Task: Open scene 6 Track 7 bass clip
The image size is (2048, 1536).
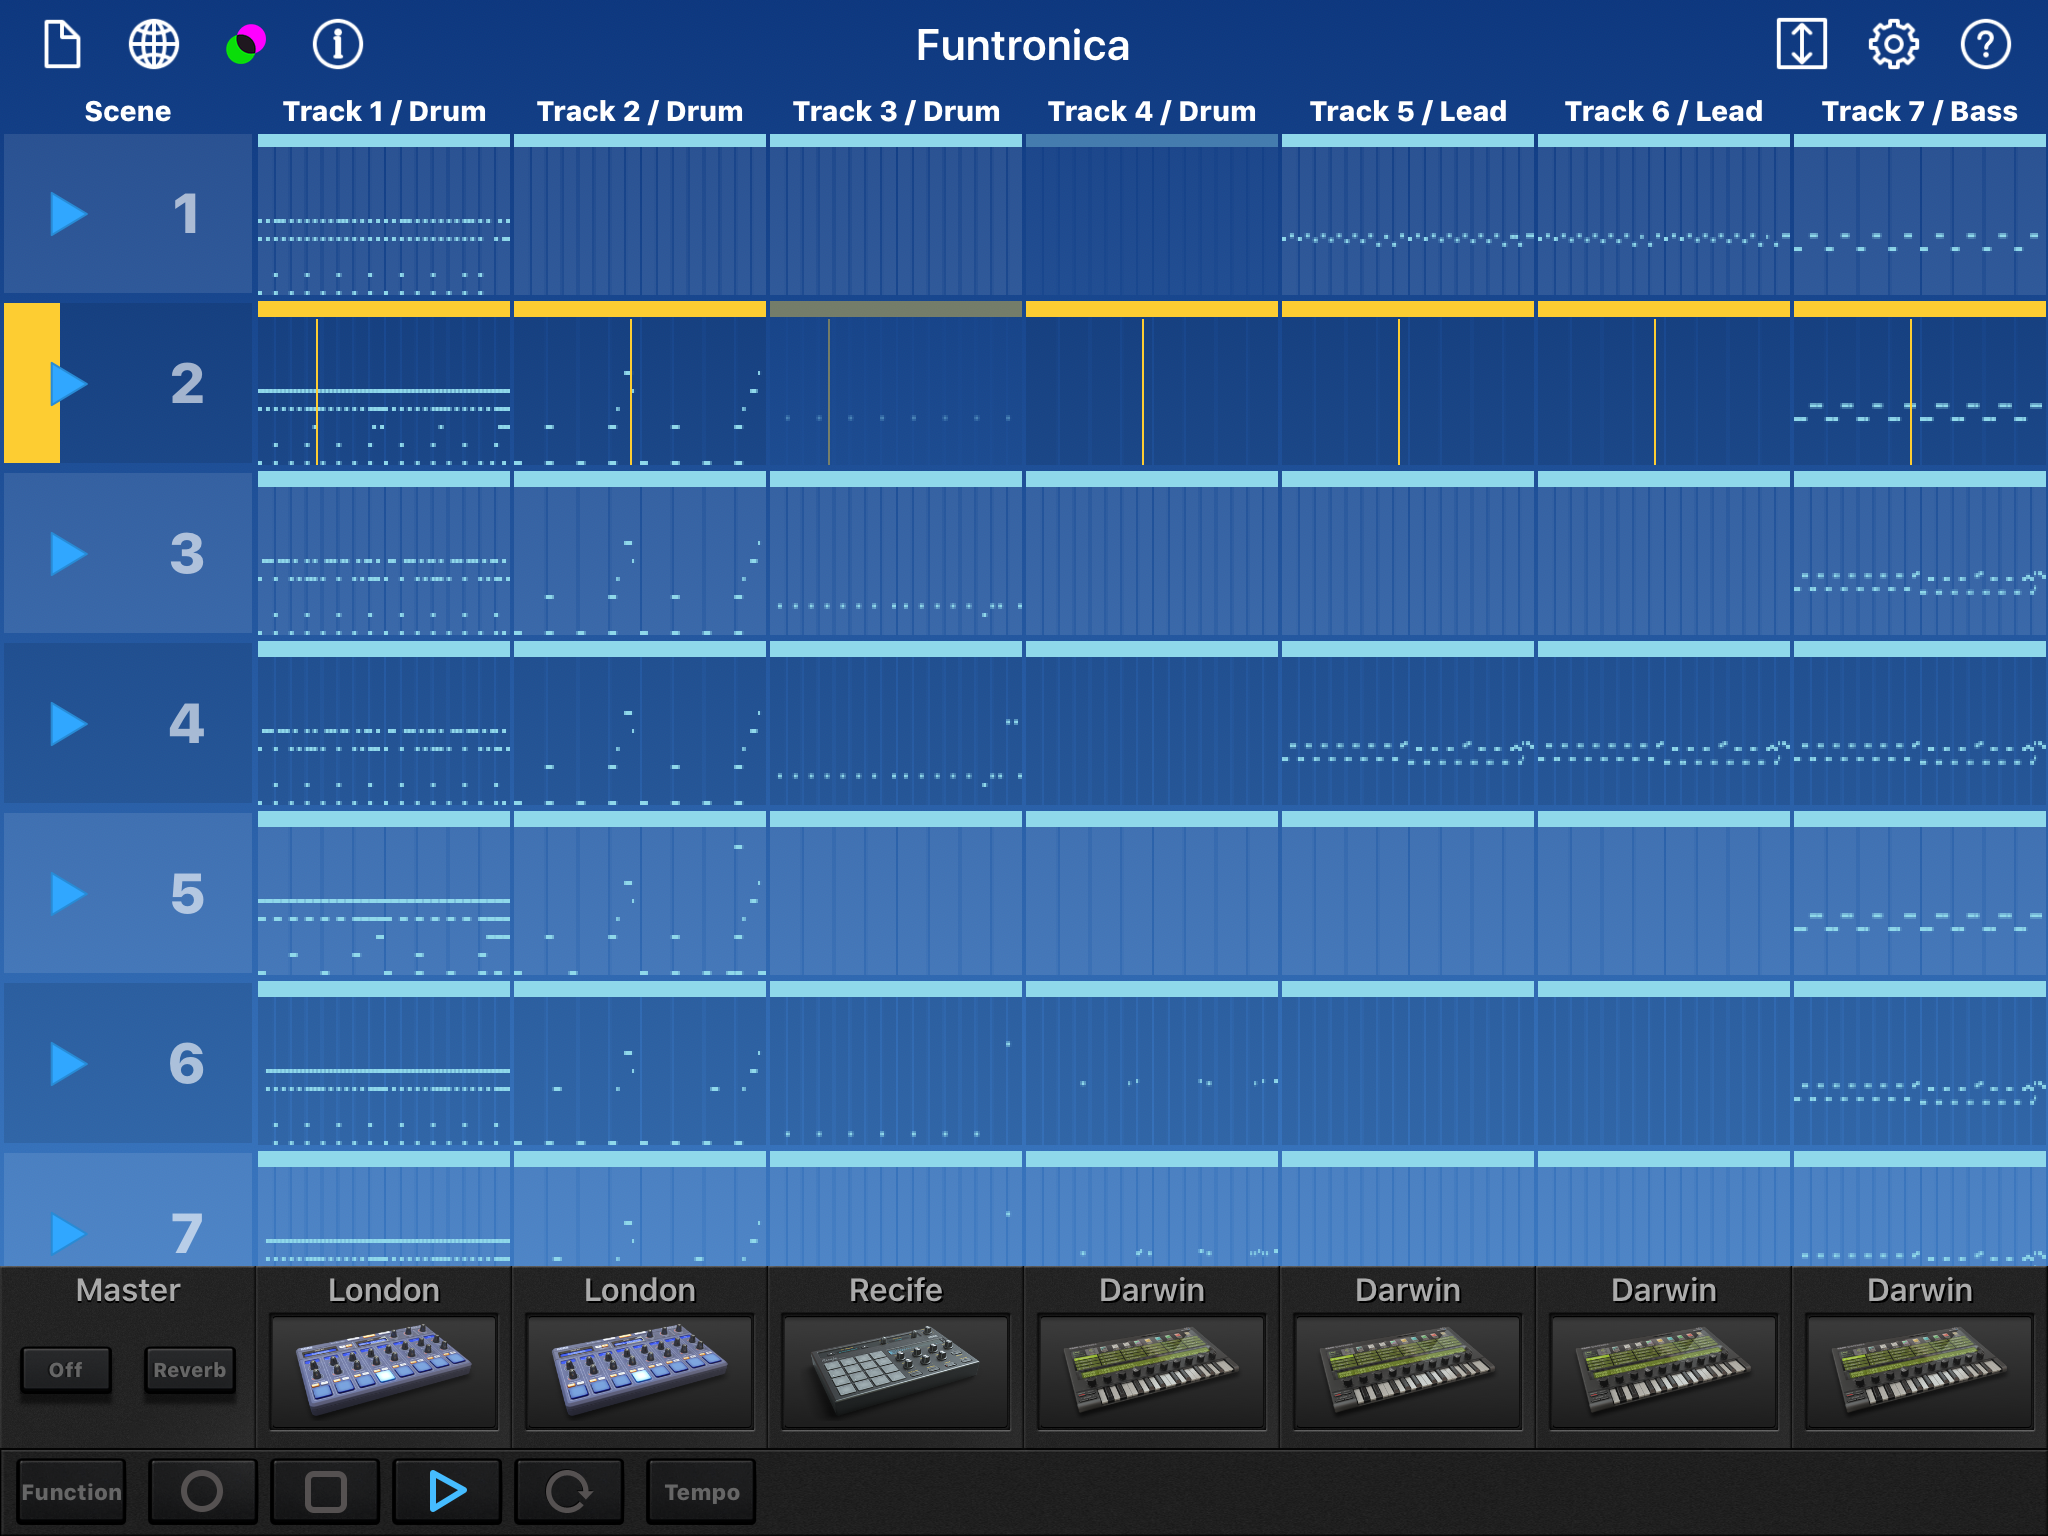Action: coord(1920,1065)
